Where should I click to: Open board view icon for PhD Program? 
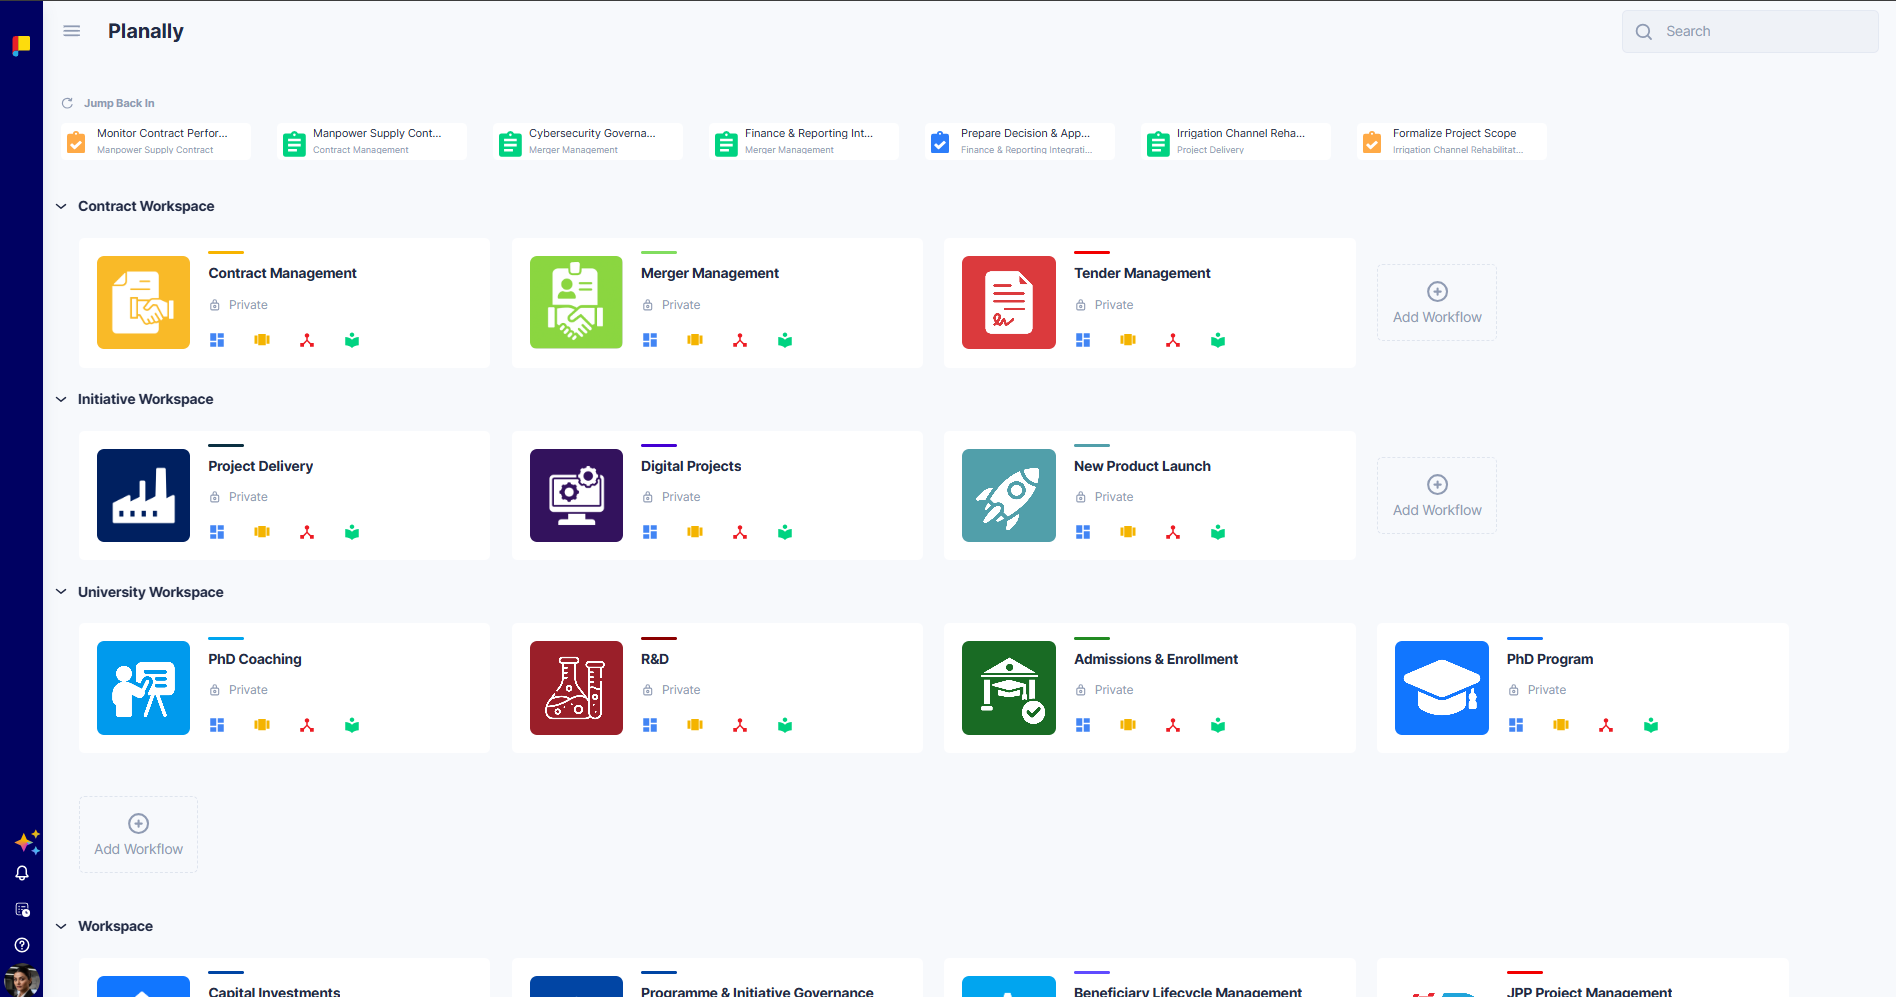pos(1516,725)
